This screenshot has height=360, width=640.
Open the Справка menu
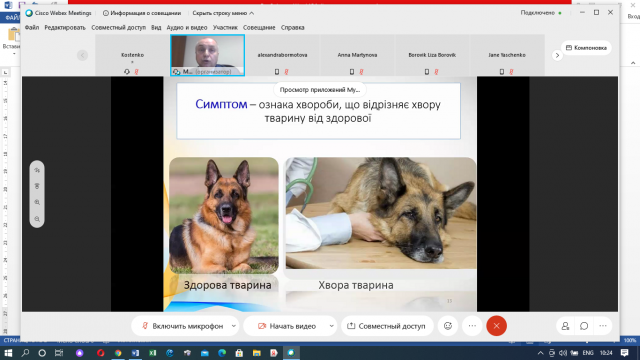(293, 27)
